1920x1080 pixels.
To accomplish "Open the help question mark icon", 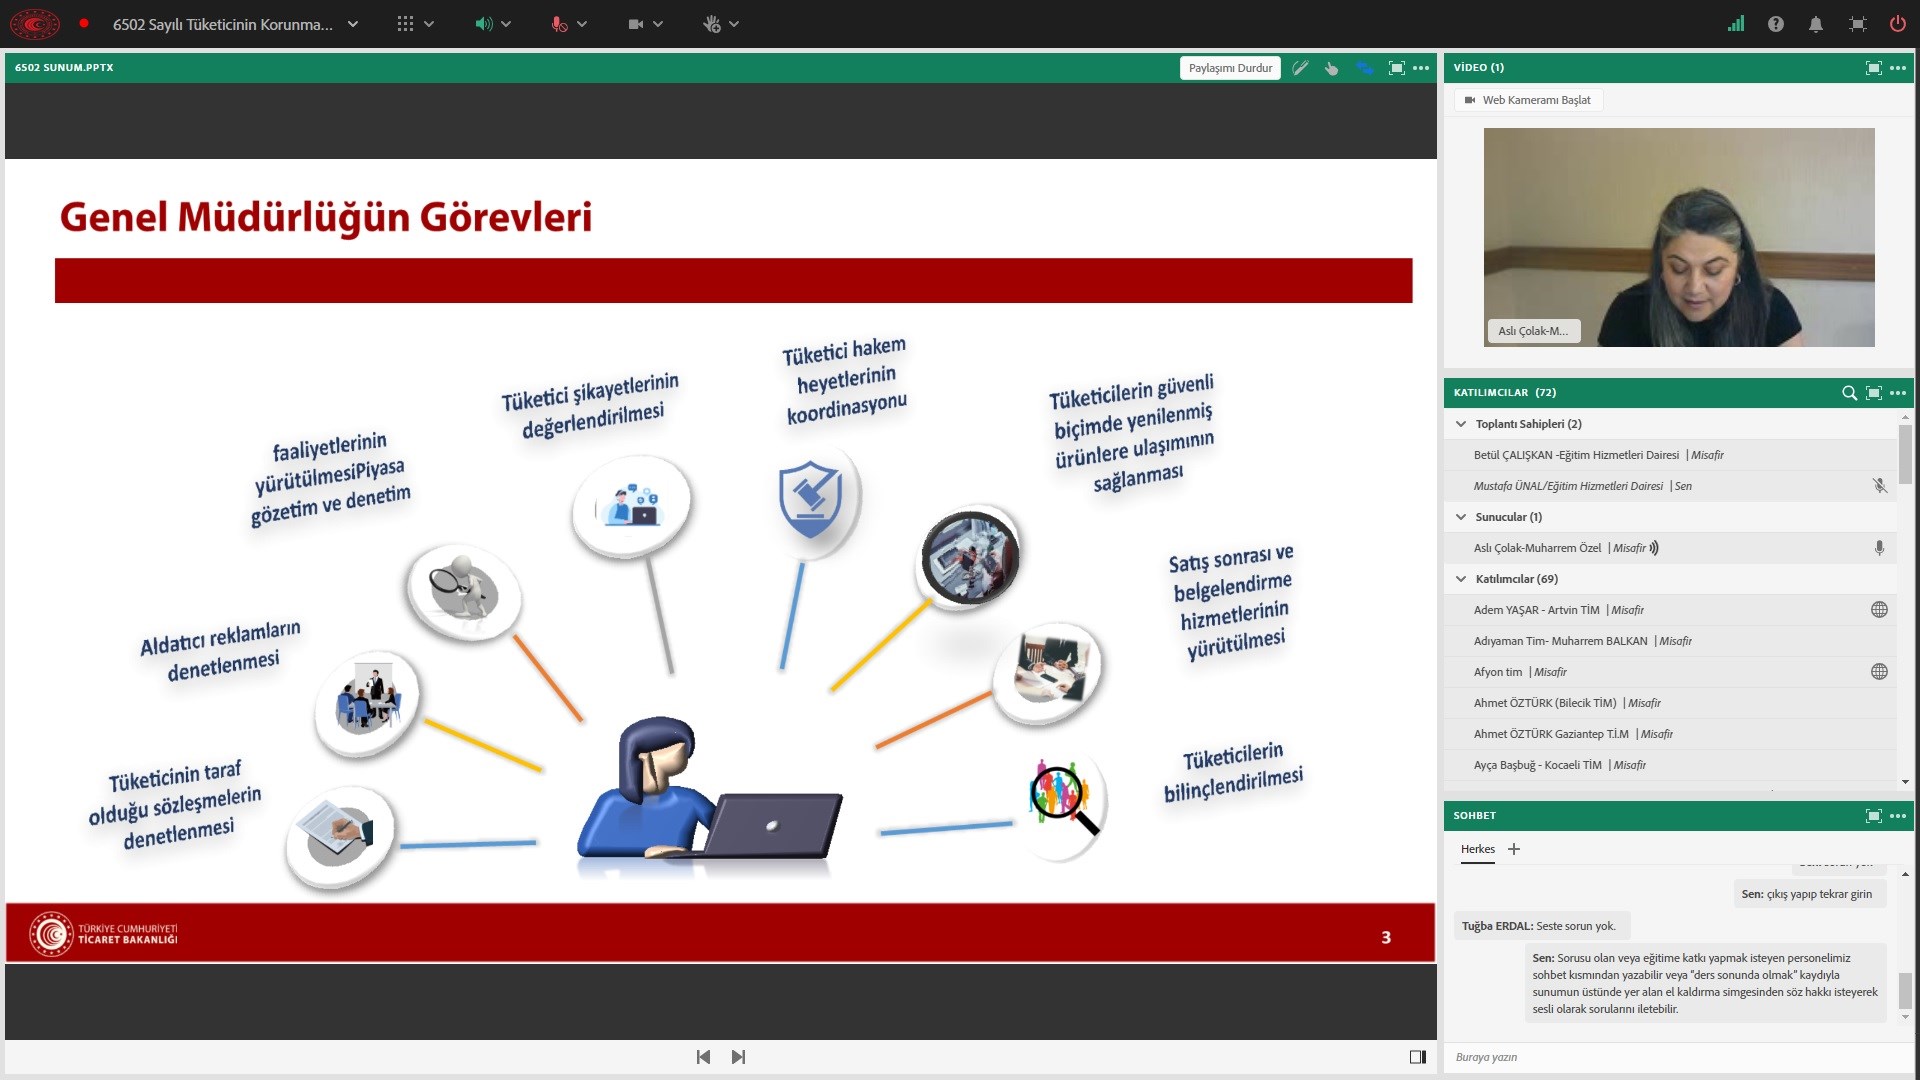I will 1776,24.
